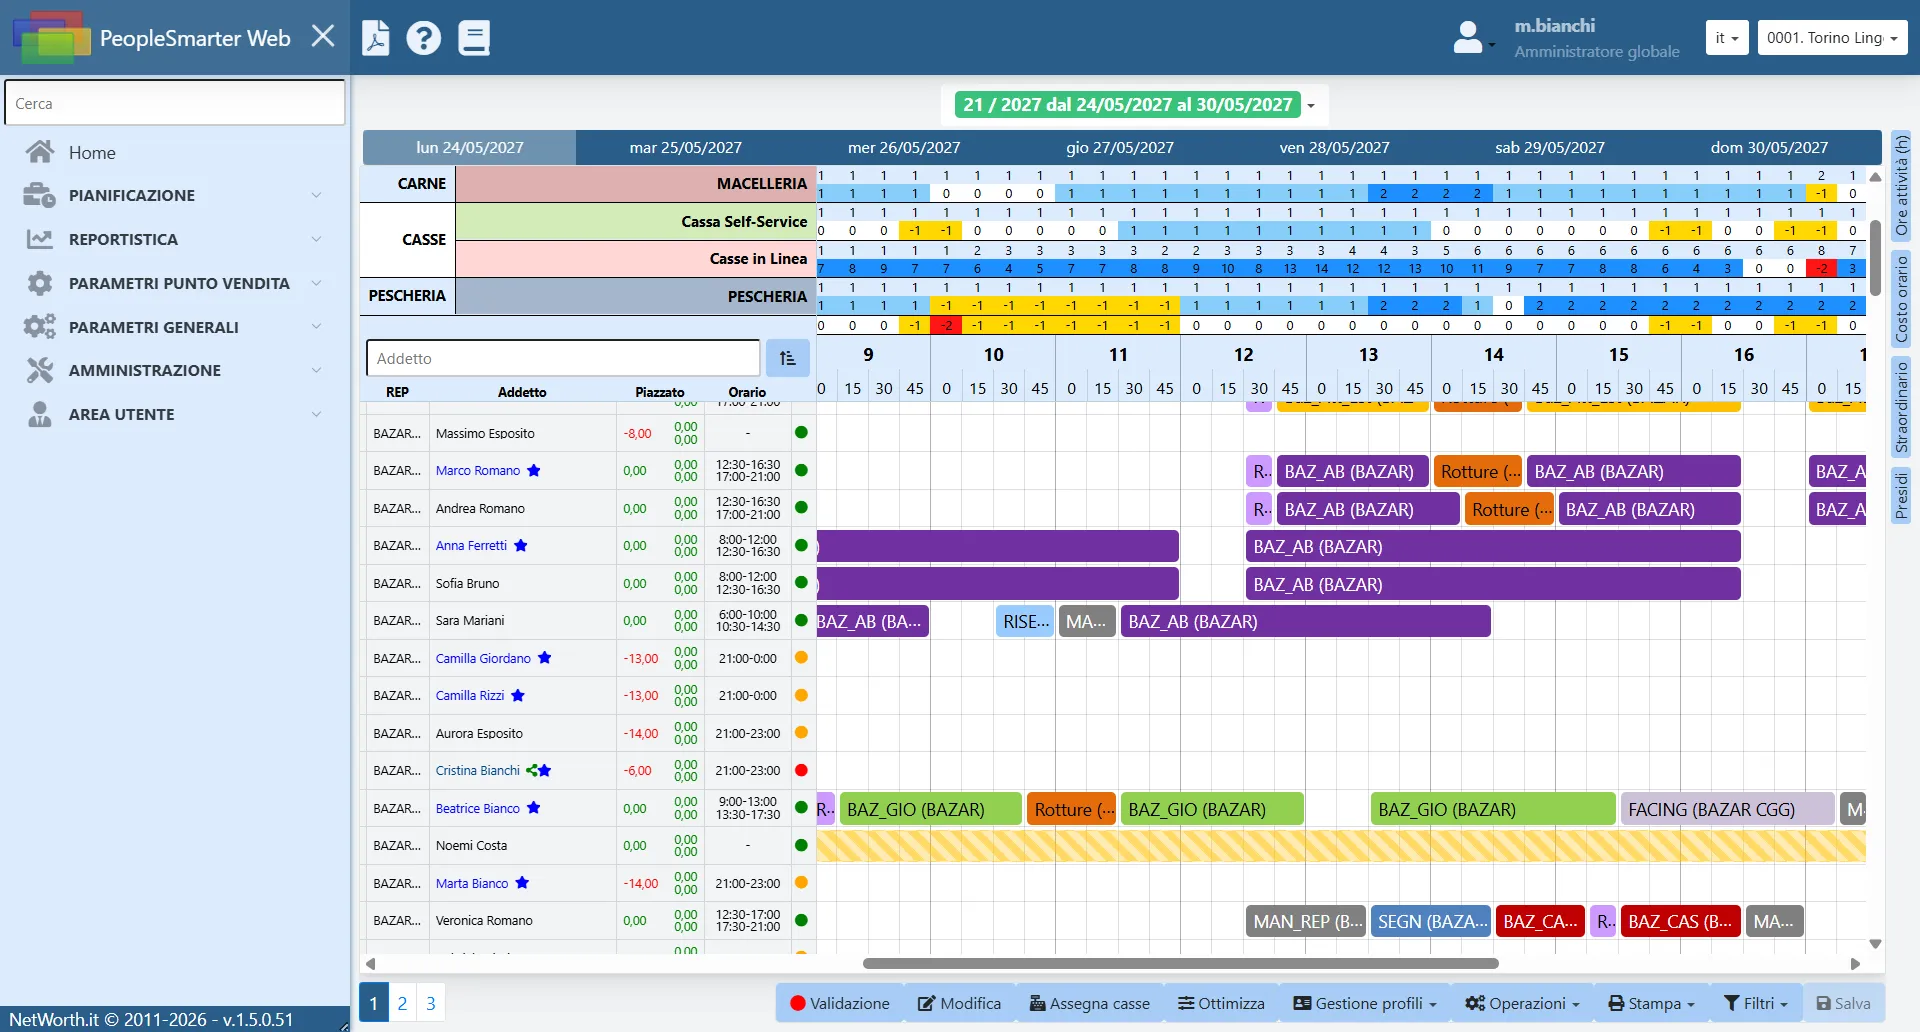Open the week selector 21 / 2027 dropdown
The width and height of the screenshot is (1920, 1032).
click(1135, 105)
